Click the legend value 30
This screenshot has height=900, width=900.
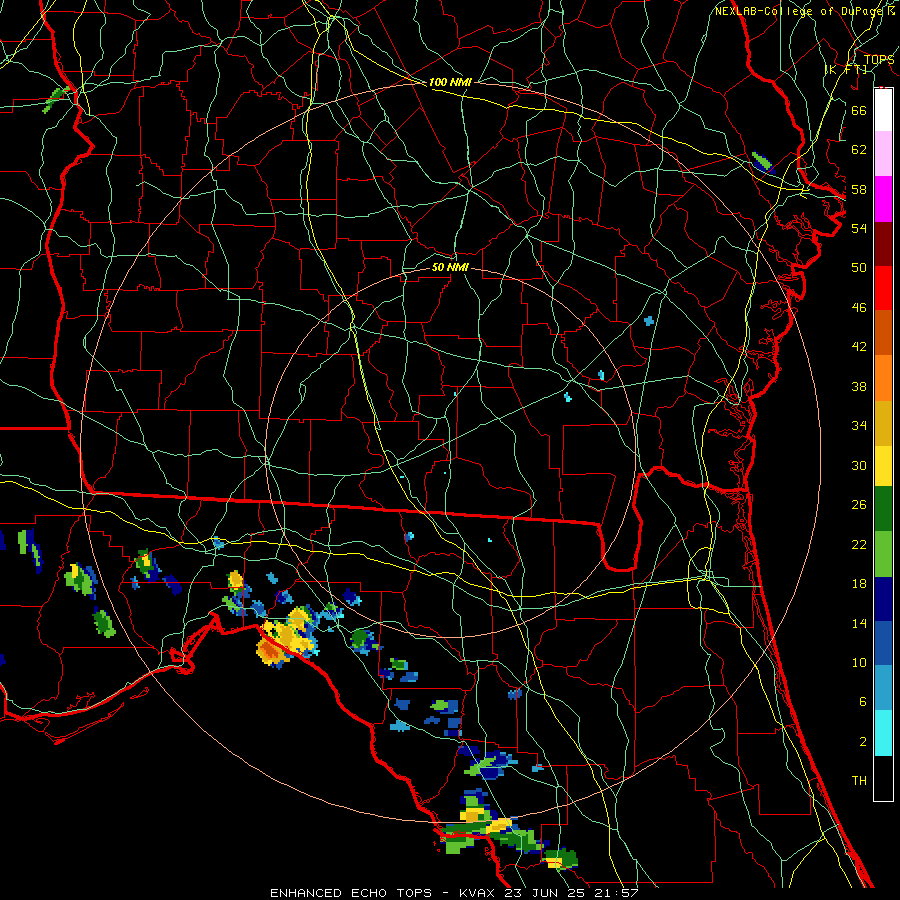click(859, 465)
